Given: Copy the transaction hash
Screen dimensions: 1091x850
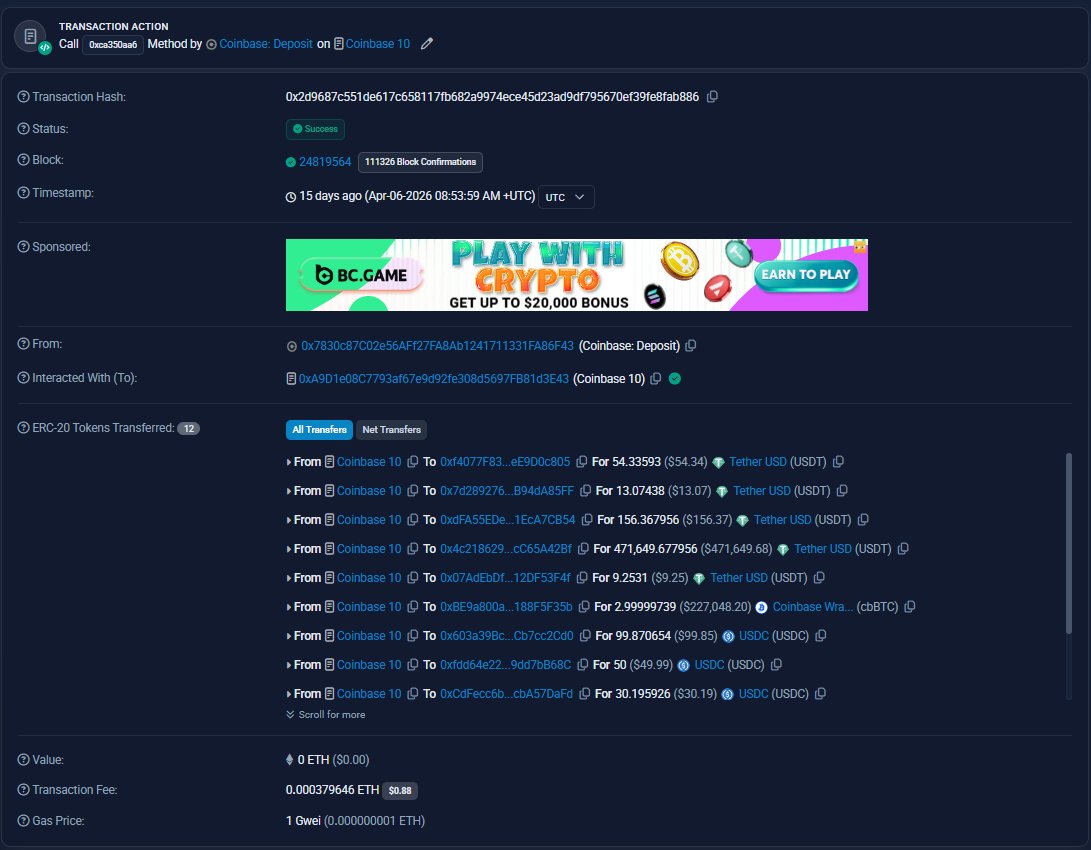Looking at the screenshot, I should coord(712,97).
